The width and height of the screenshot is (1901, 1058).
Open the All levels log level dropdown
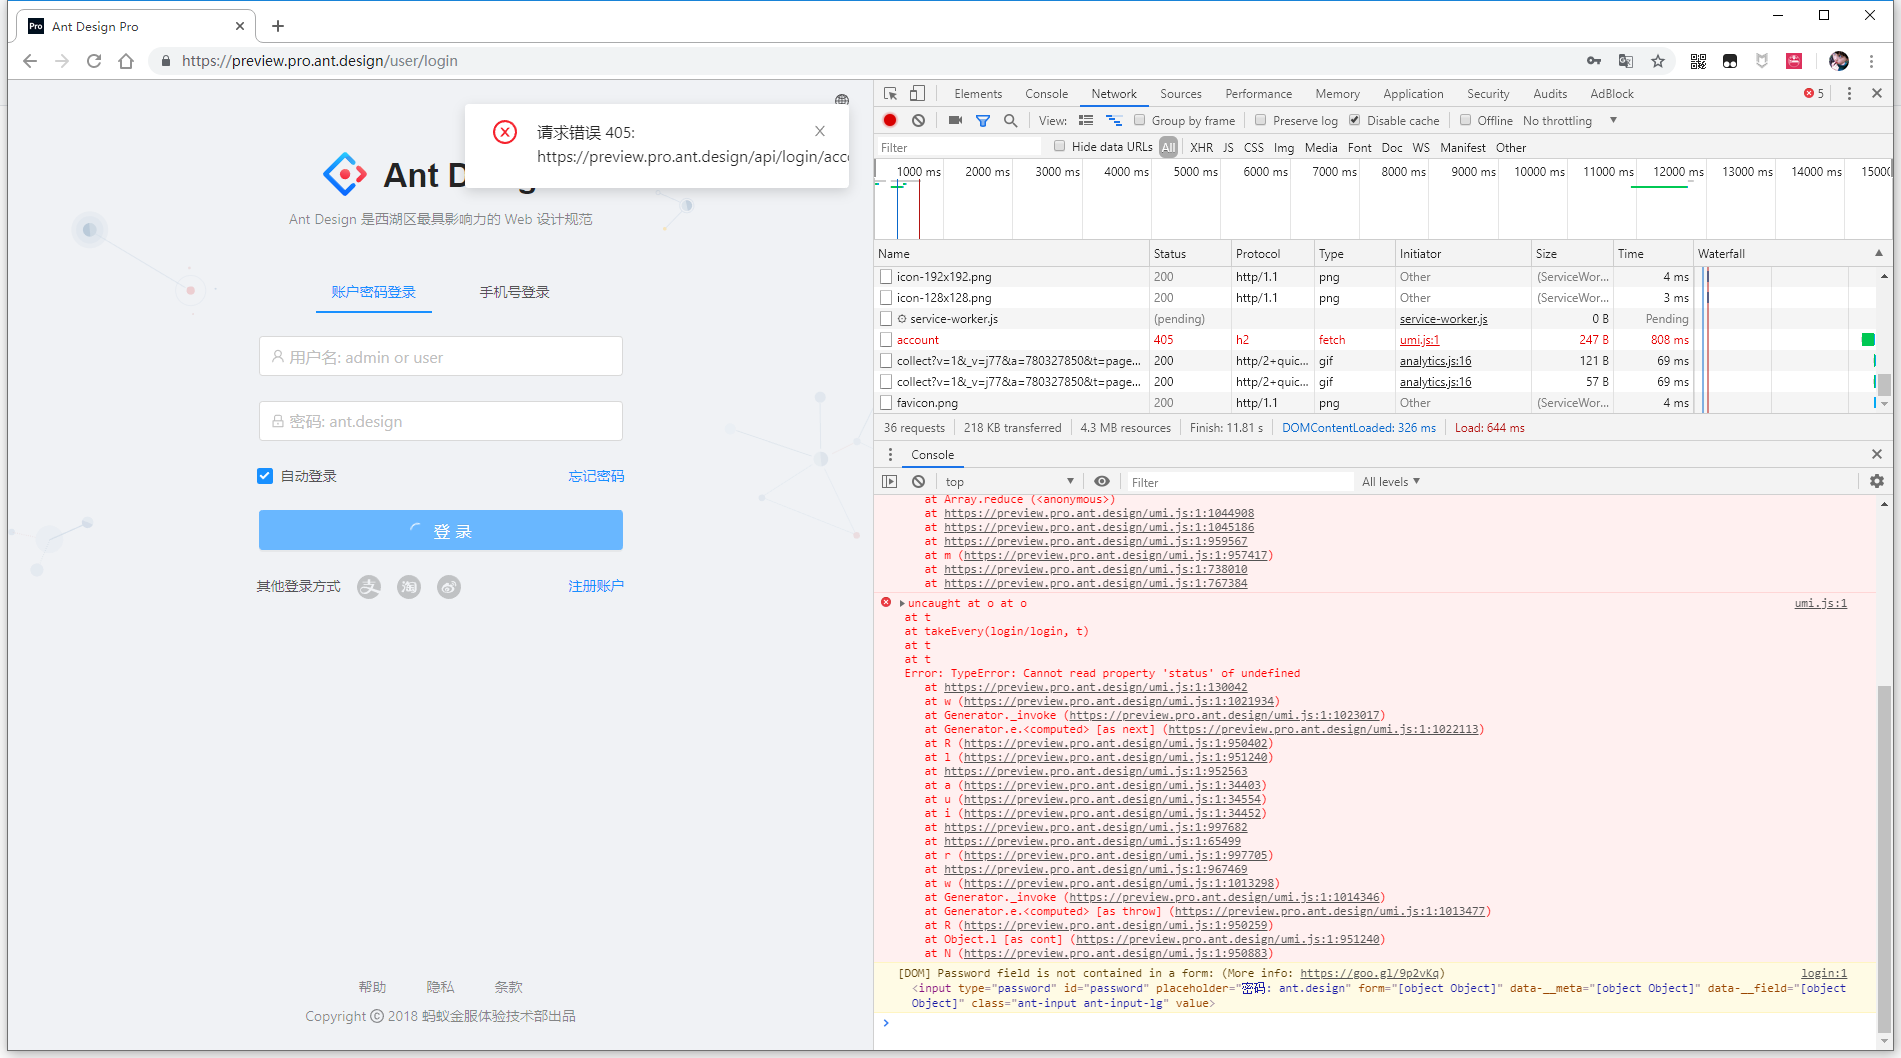coord(1391,481)
